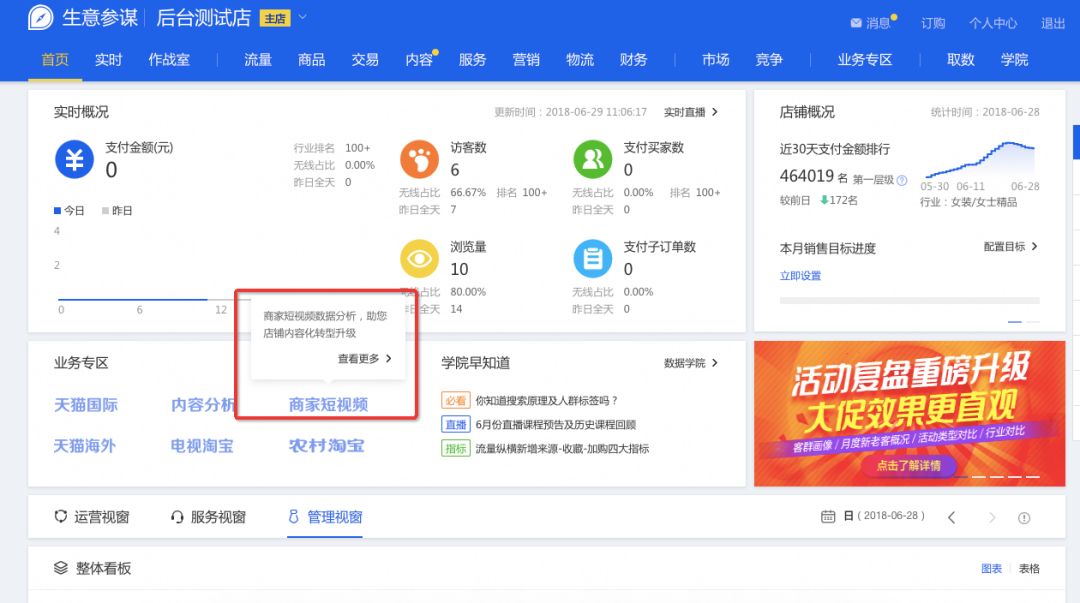Open the calendar date picker above 整体看板

(x=828, y=517)
